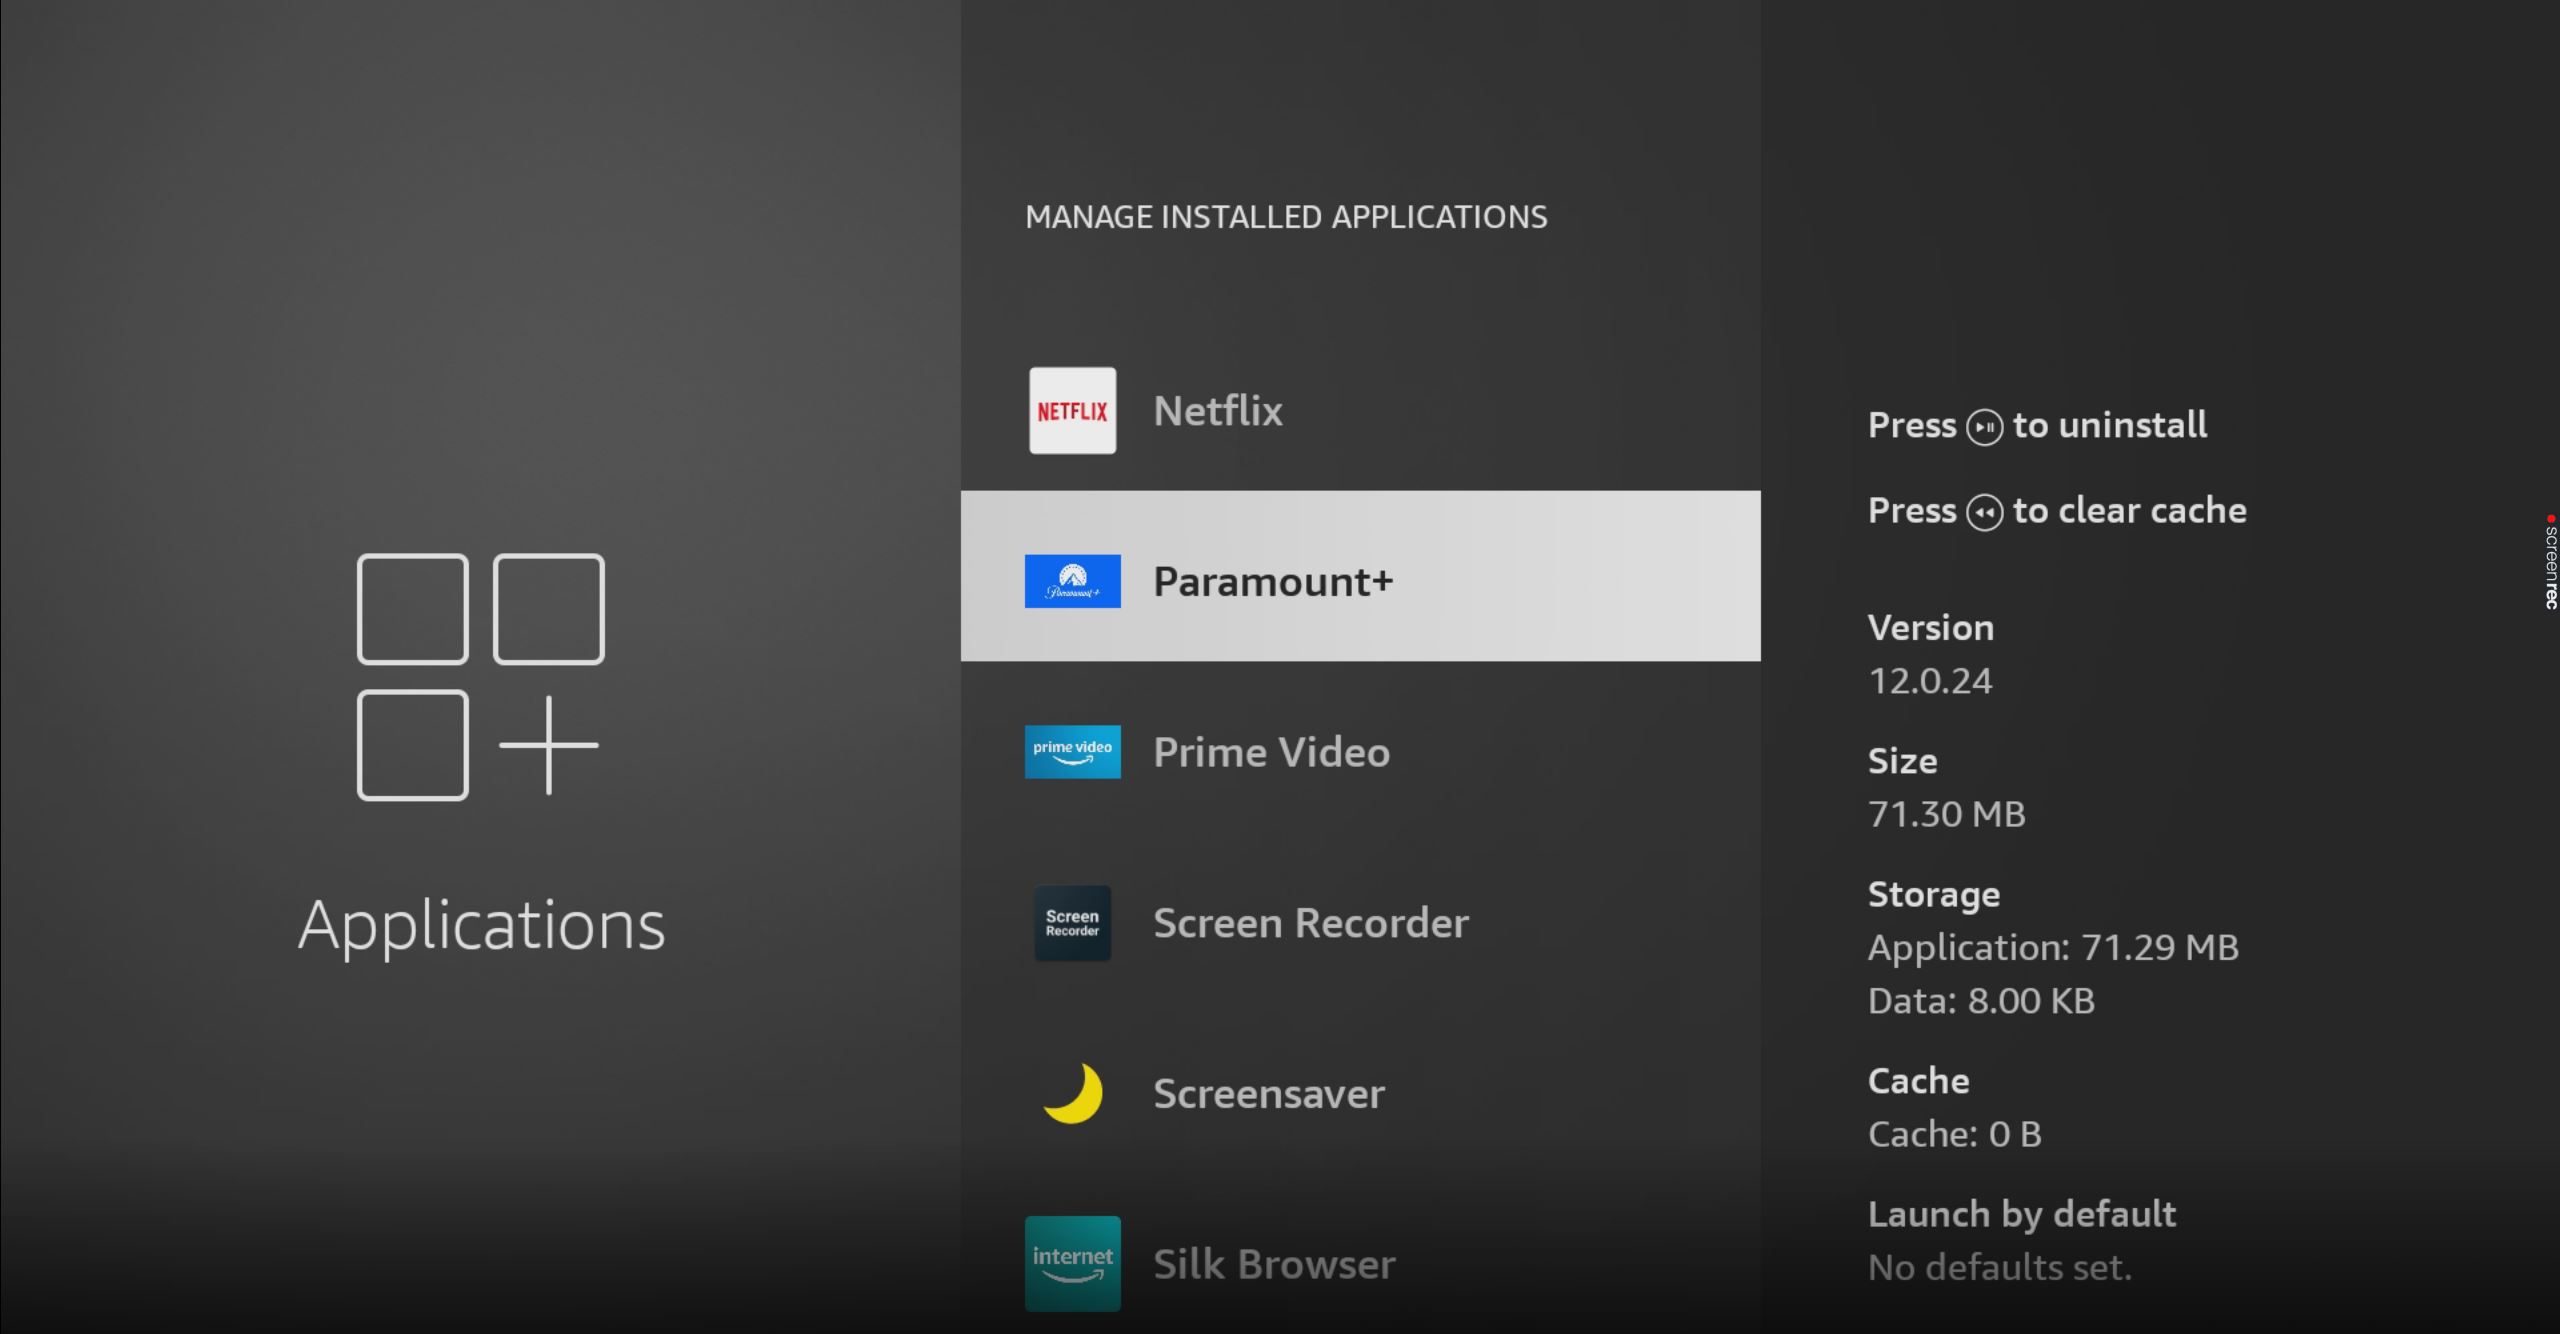Click 'Press to clear cache' text
Image resolution: width=2560 pixels, height=1334 pixels.
click(x=2056, y=510)
